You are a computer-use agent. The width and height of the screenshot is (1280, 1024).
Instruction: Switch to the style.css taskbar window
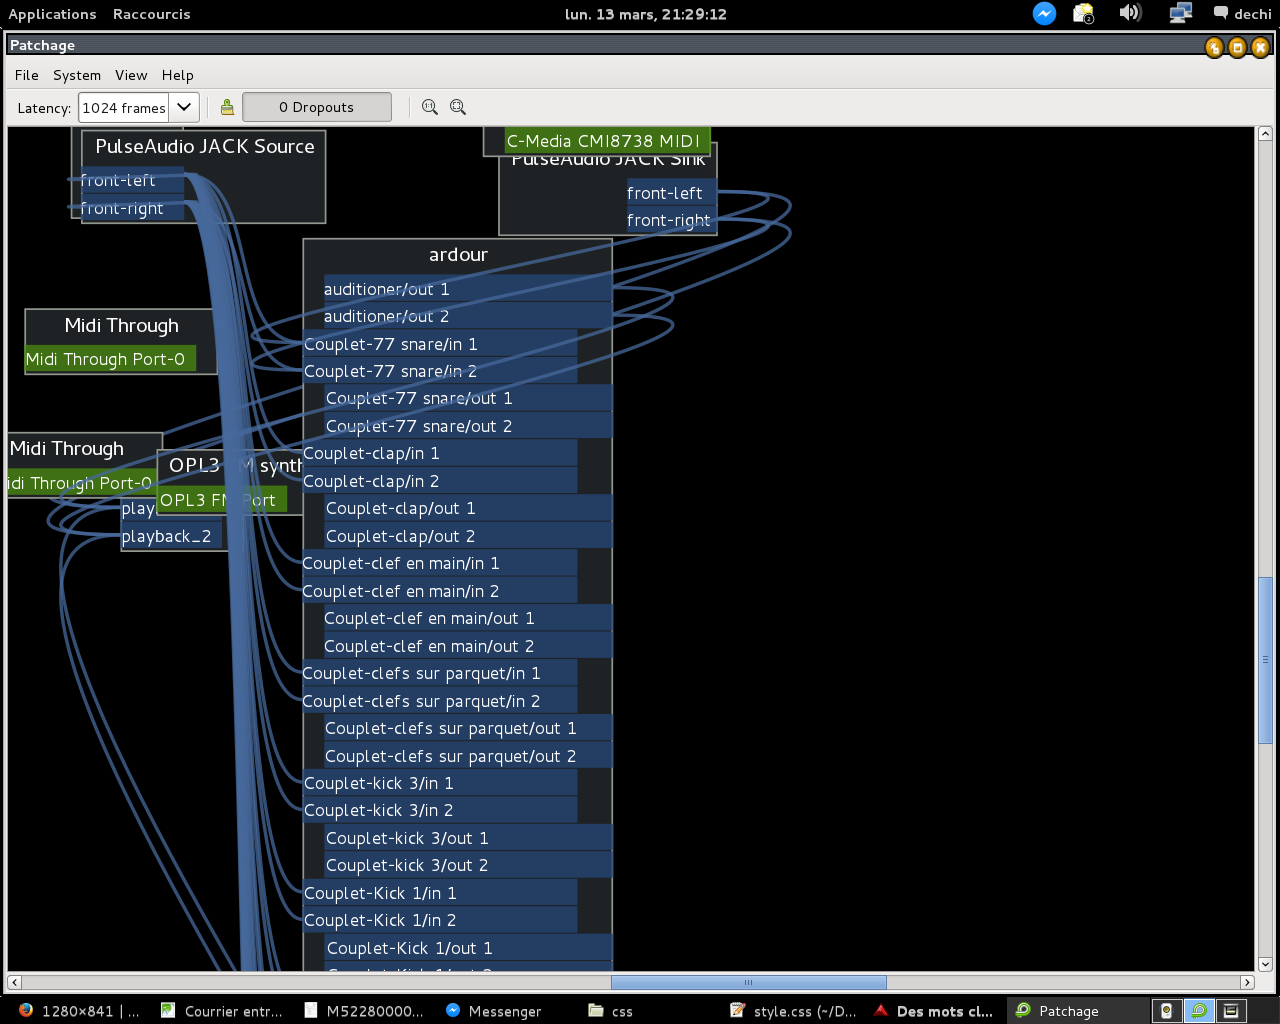point(794,1011)
